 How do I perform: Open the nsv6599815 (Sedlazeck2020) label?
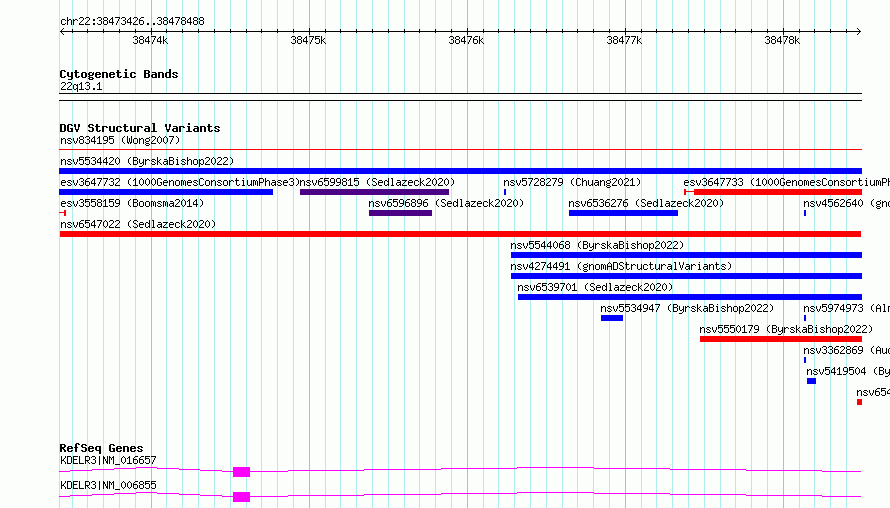[377, 182]
